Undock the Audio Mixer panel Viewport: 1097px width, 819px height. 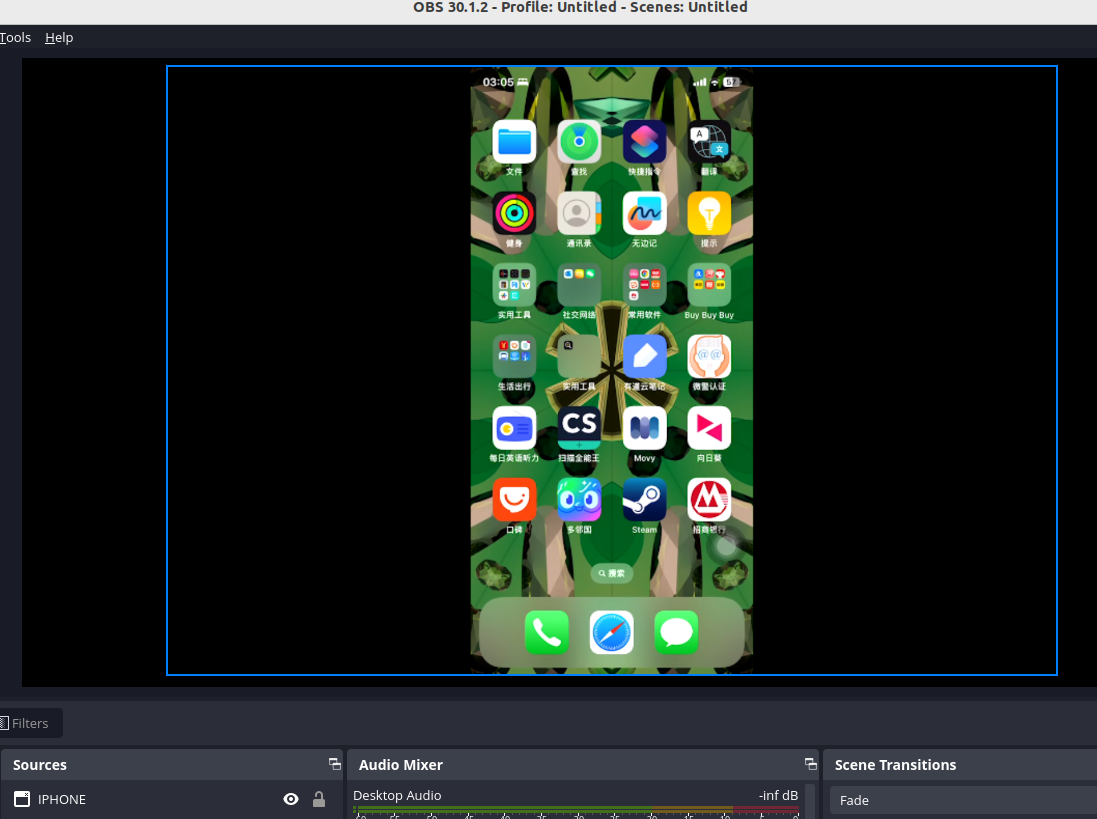tap(810, 764)
